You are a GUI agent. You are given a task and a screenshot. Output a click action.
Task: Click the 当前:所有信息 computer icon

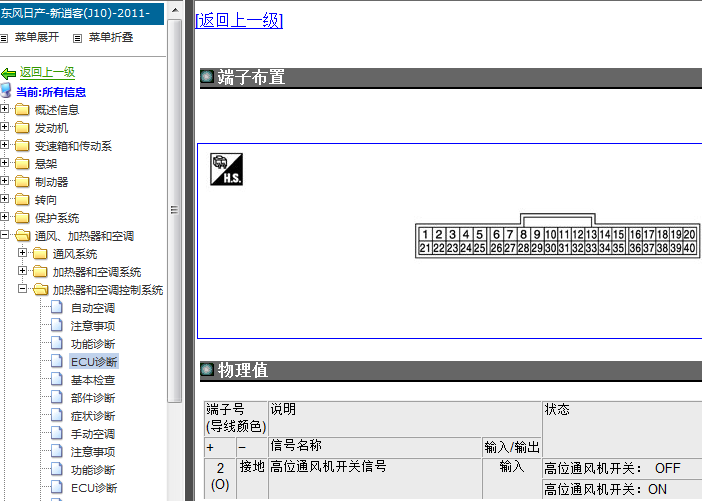click(6, 90)
